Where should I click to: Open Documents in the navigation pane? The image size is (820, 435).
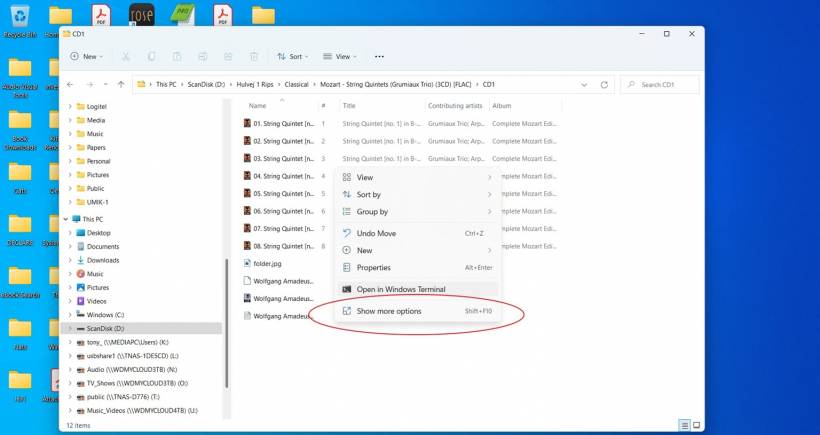[x=103, y=246]
